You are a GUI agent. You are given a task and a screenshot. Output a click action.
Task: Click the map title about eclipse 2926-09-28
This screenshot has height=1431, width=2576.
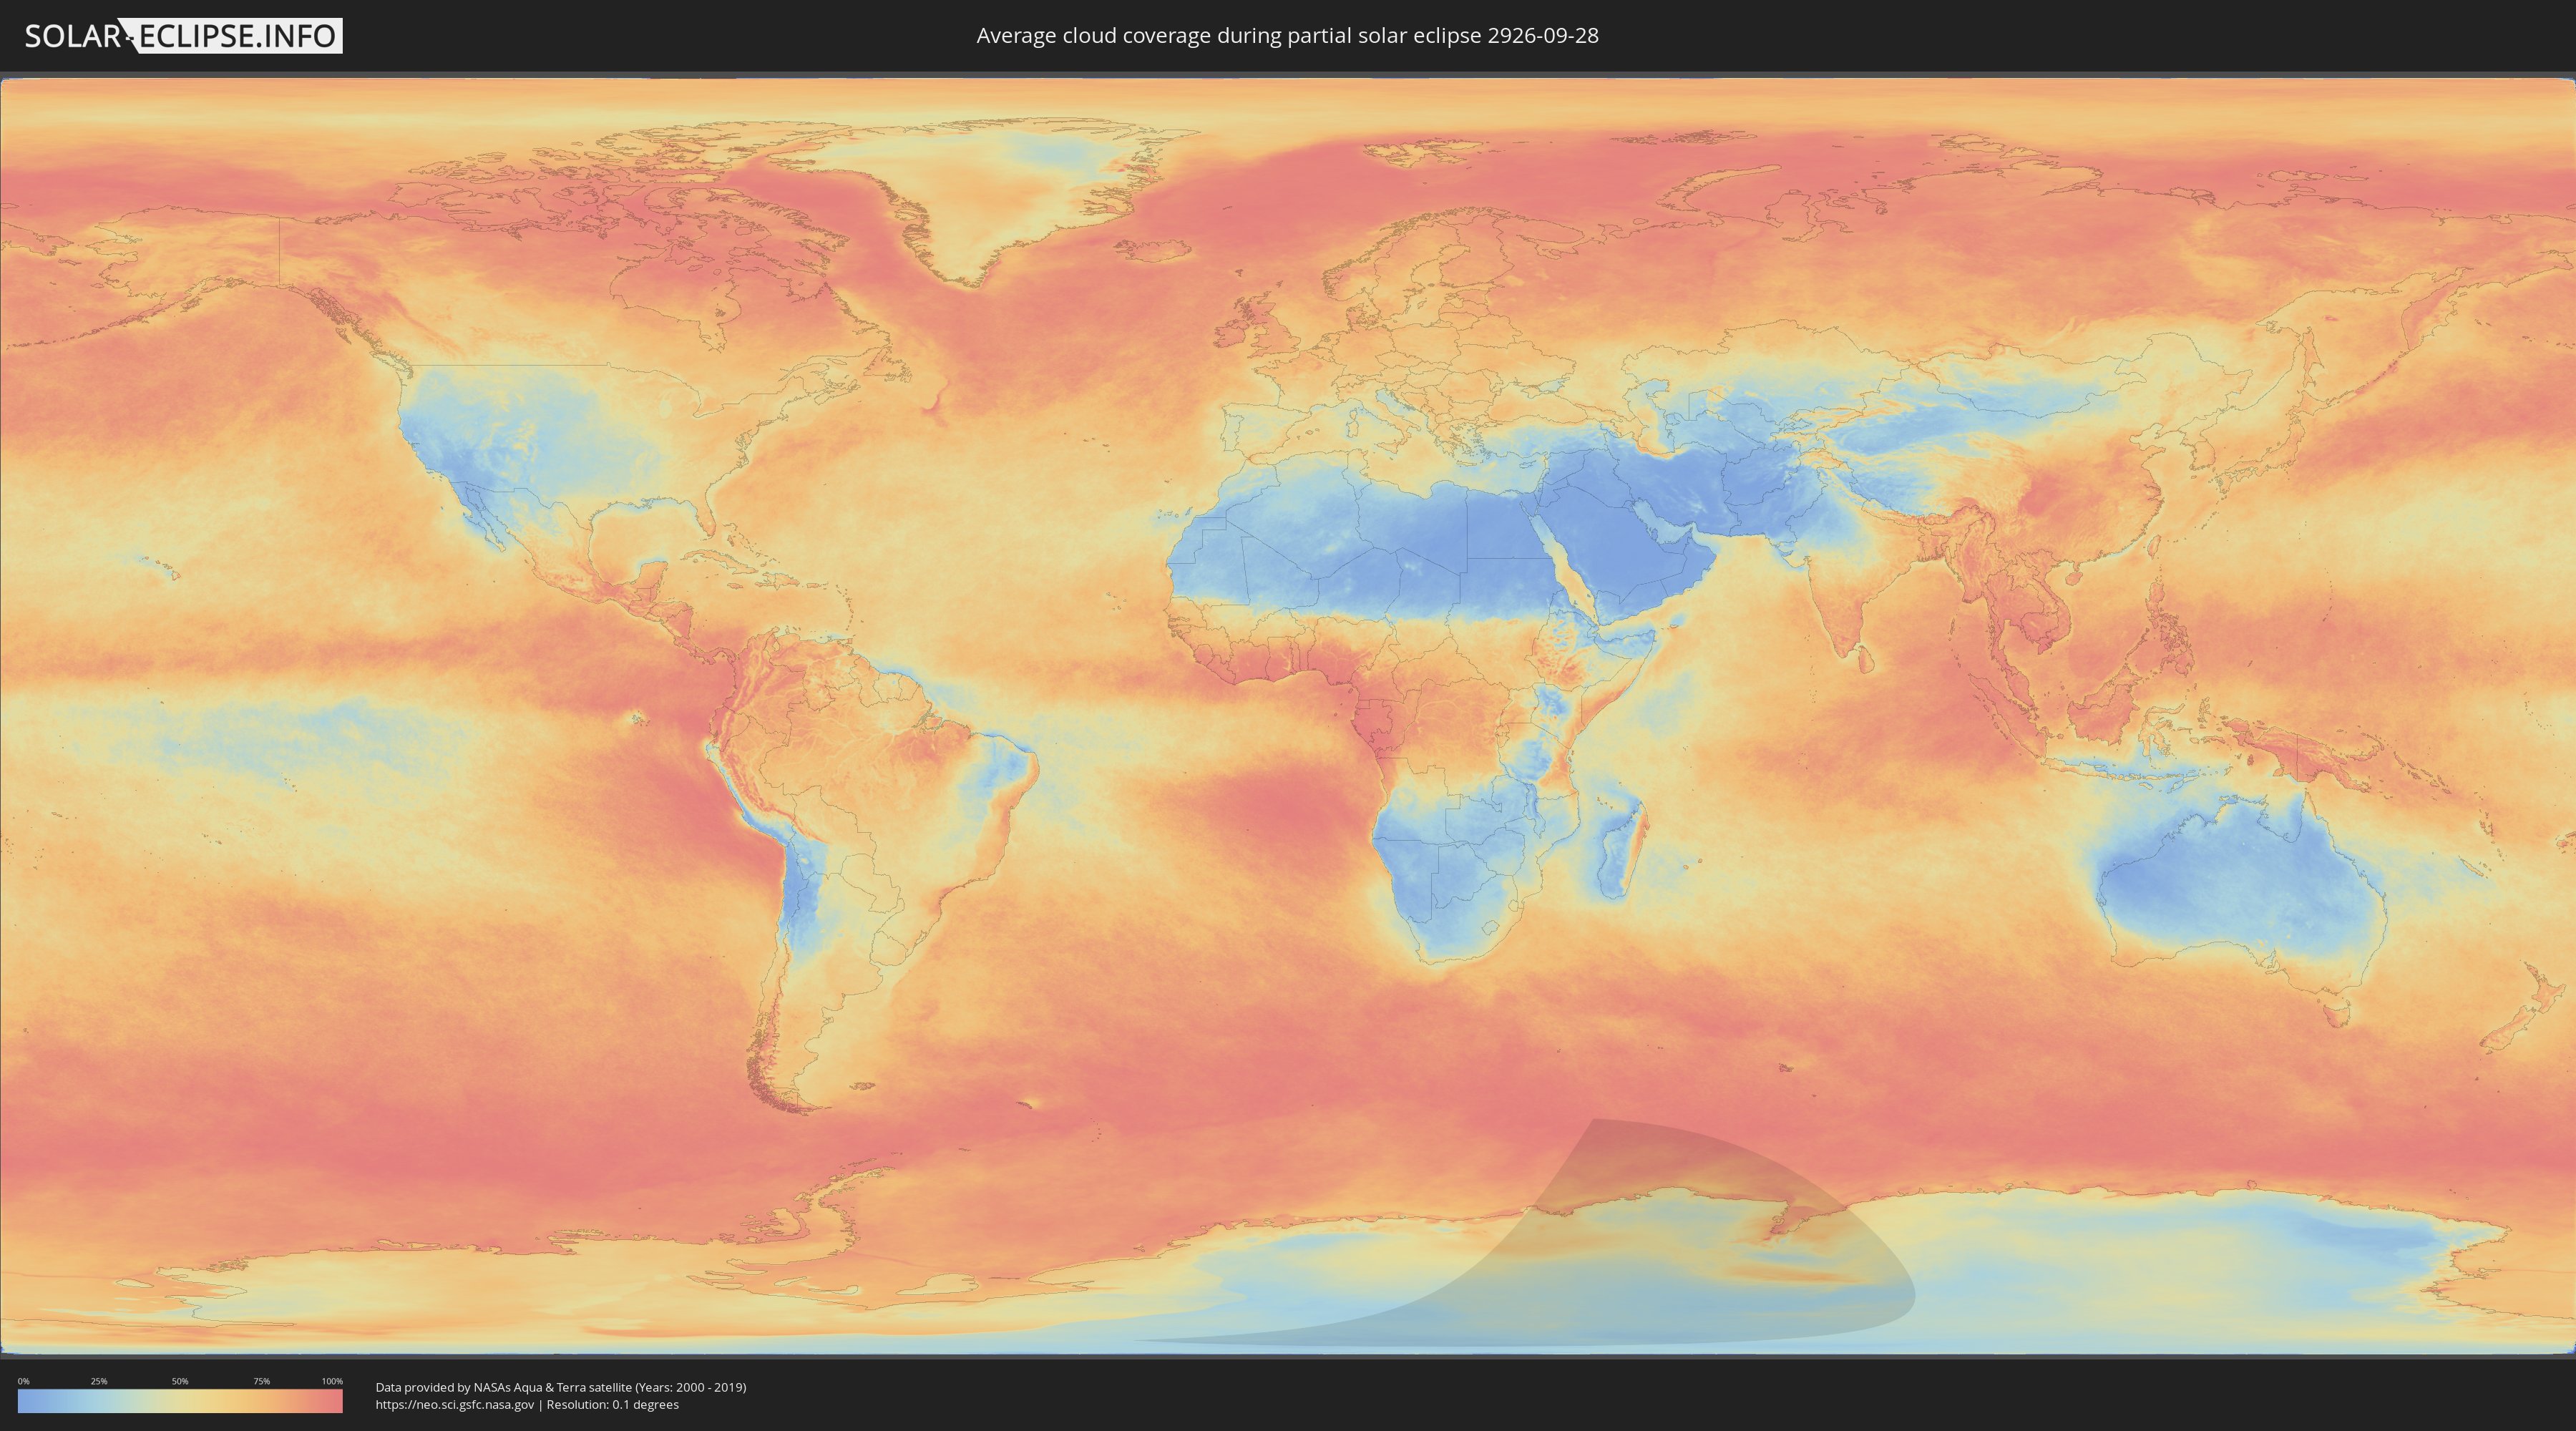click(x=1287, y=36)
